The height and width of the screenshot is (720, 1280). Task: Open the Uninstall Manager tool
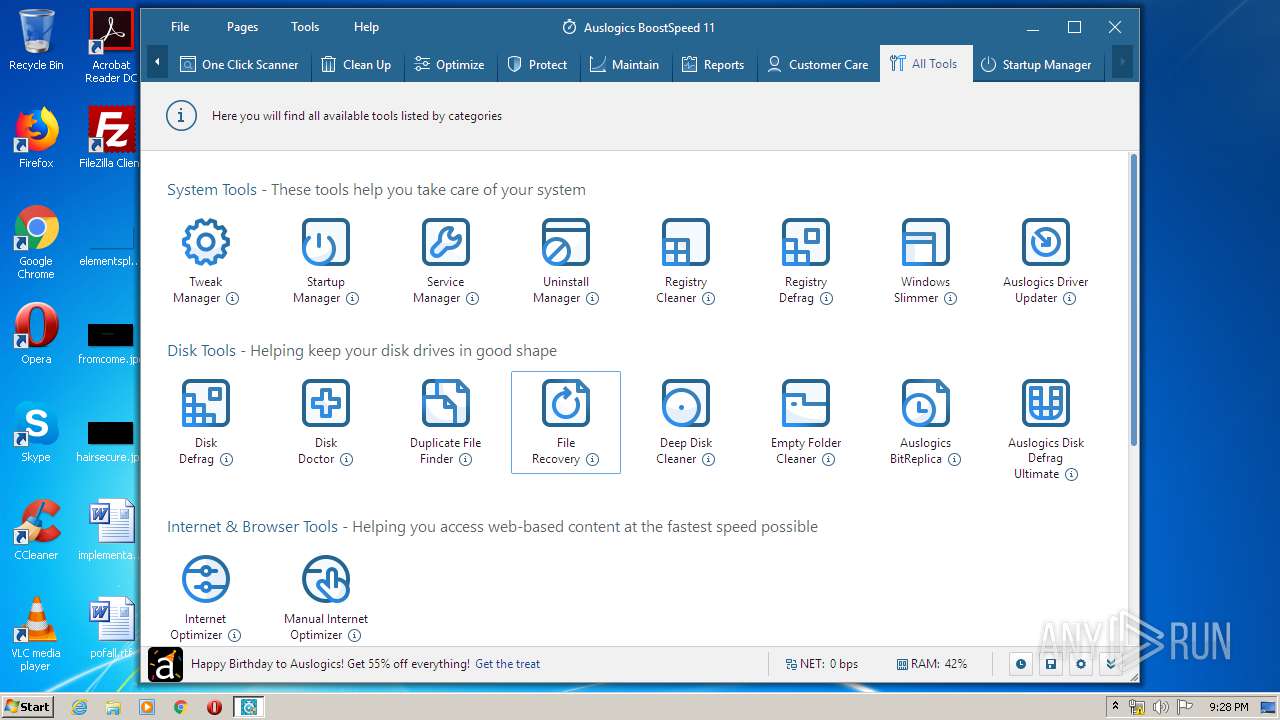pyautogui.click(x=565, y=262)
